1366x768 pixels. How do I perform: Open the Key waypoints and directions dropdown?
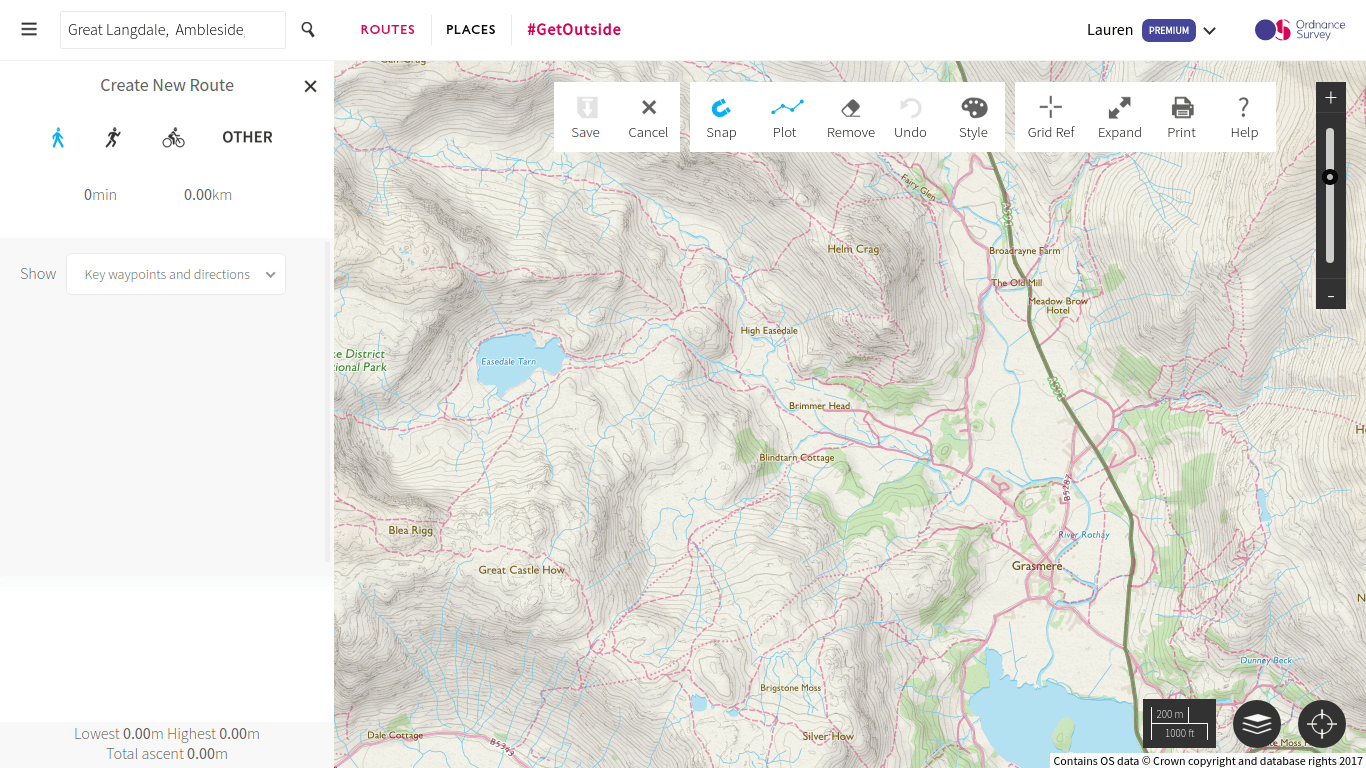pyautogui.click(x=176, y=274)
